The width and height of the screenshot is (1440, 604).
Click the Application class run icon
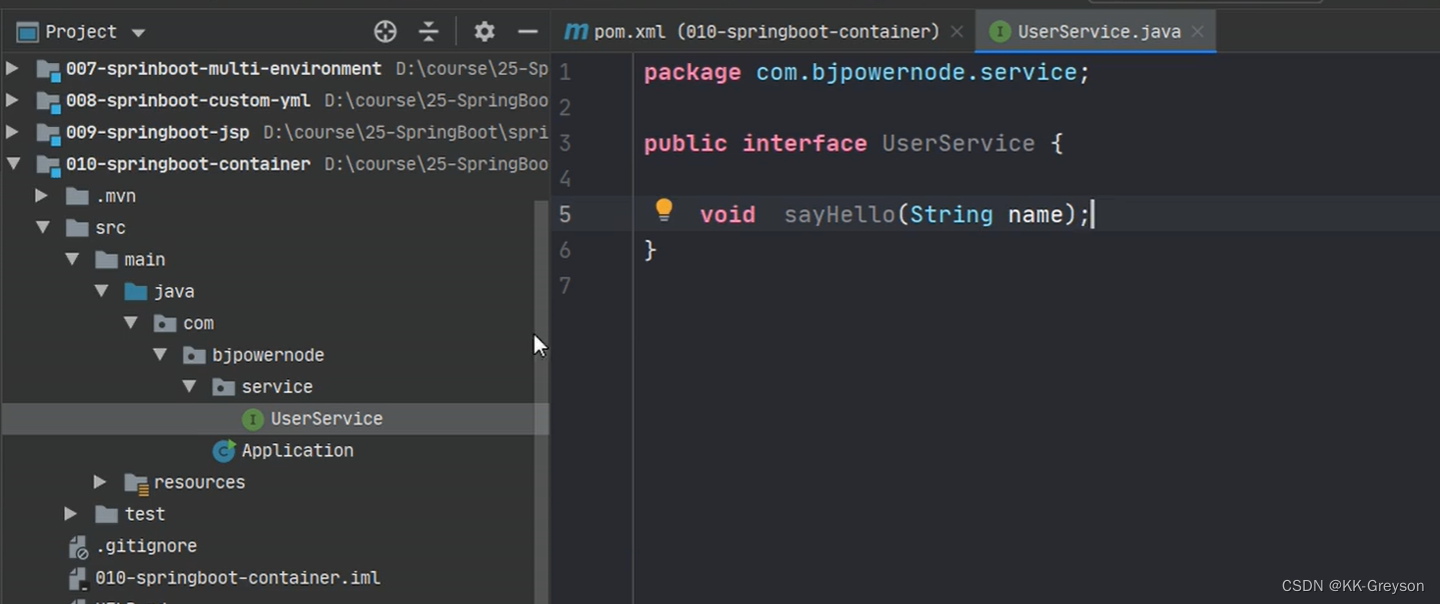[224, 451]
